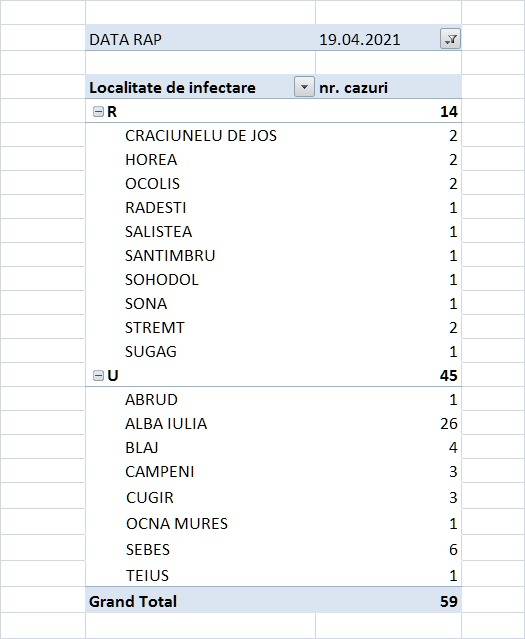Click the value 26 for Alba Iulia
The width and height of the screenshot is (525, 639).
coord(449,424)
